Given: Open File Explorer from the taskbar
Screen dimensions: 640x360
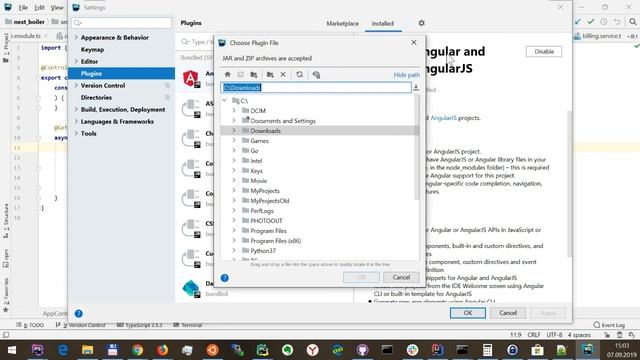Looking at the screenshot, I should tap(87, 350).
